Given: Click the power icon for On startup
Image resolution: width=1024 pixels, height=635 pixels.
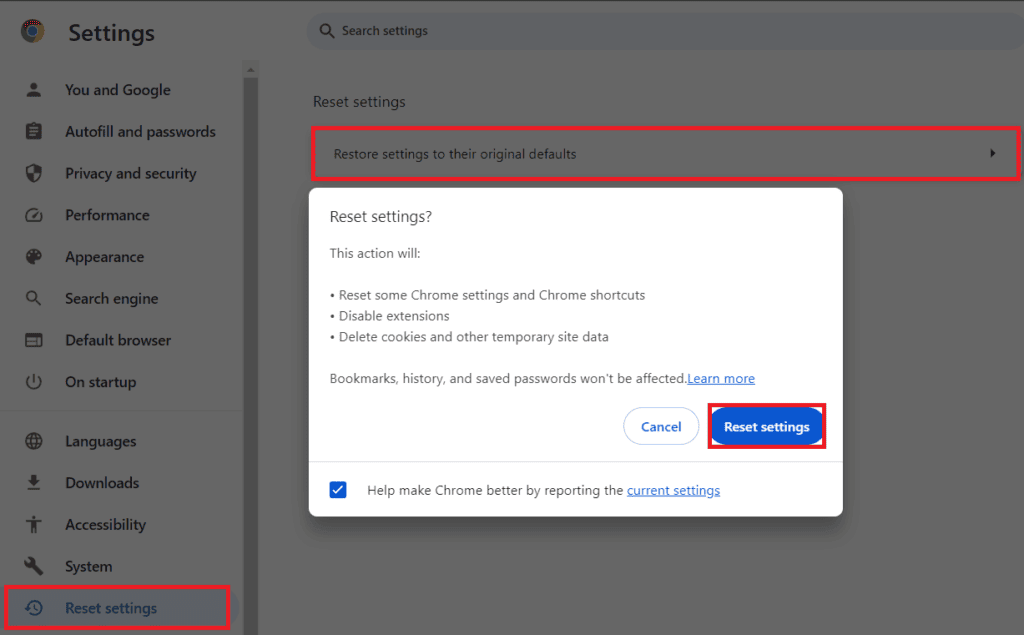Looking at the screenshot, I should (x=33, y=382).
